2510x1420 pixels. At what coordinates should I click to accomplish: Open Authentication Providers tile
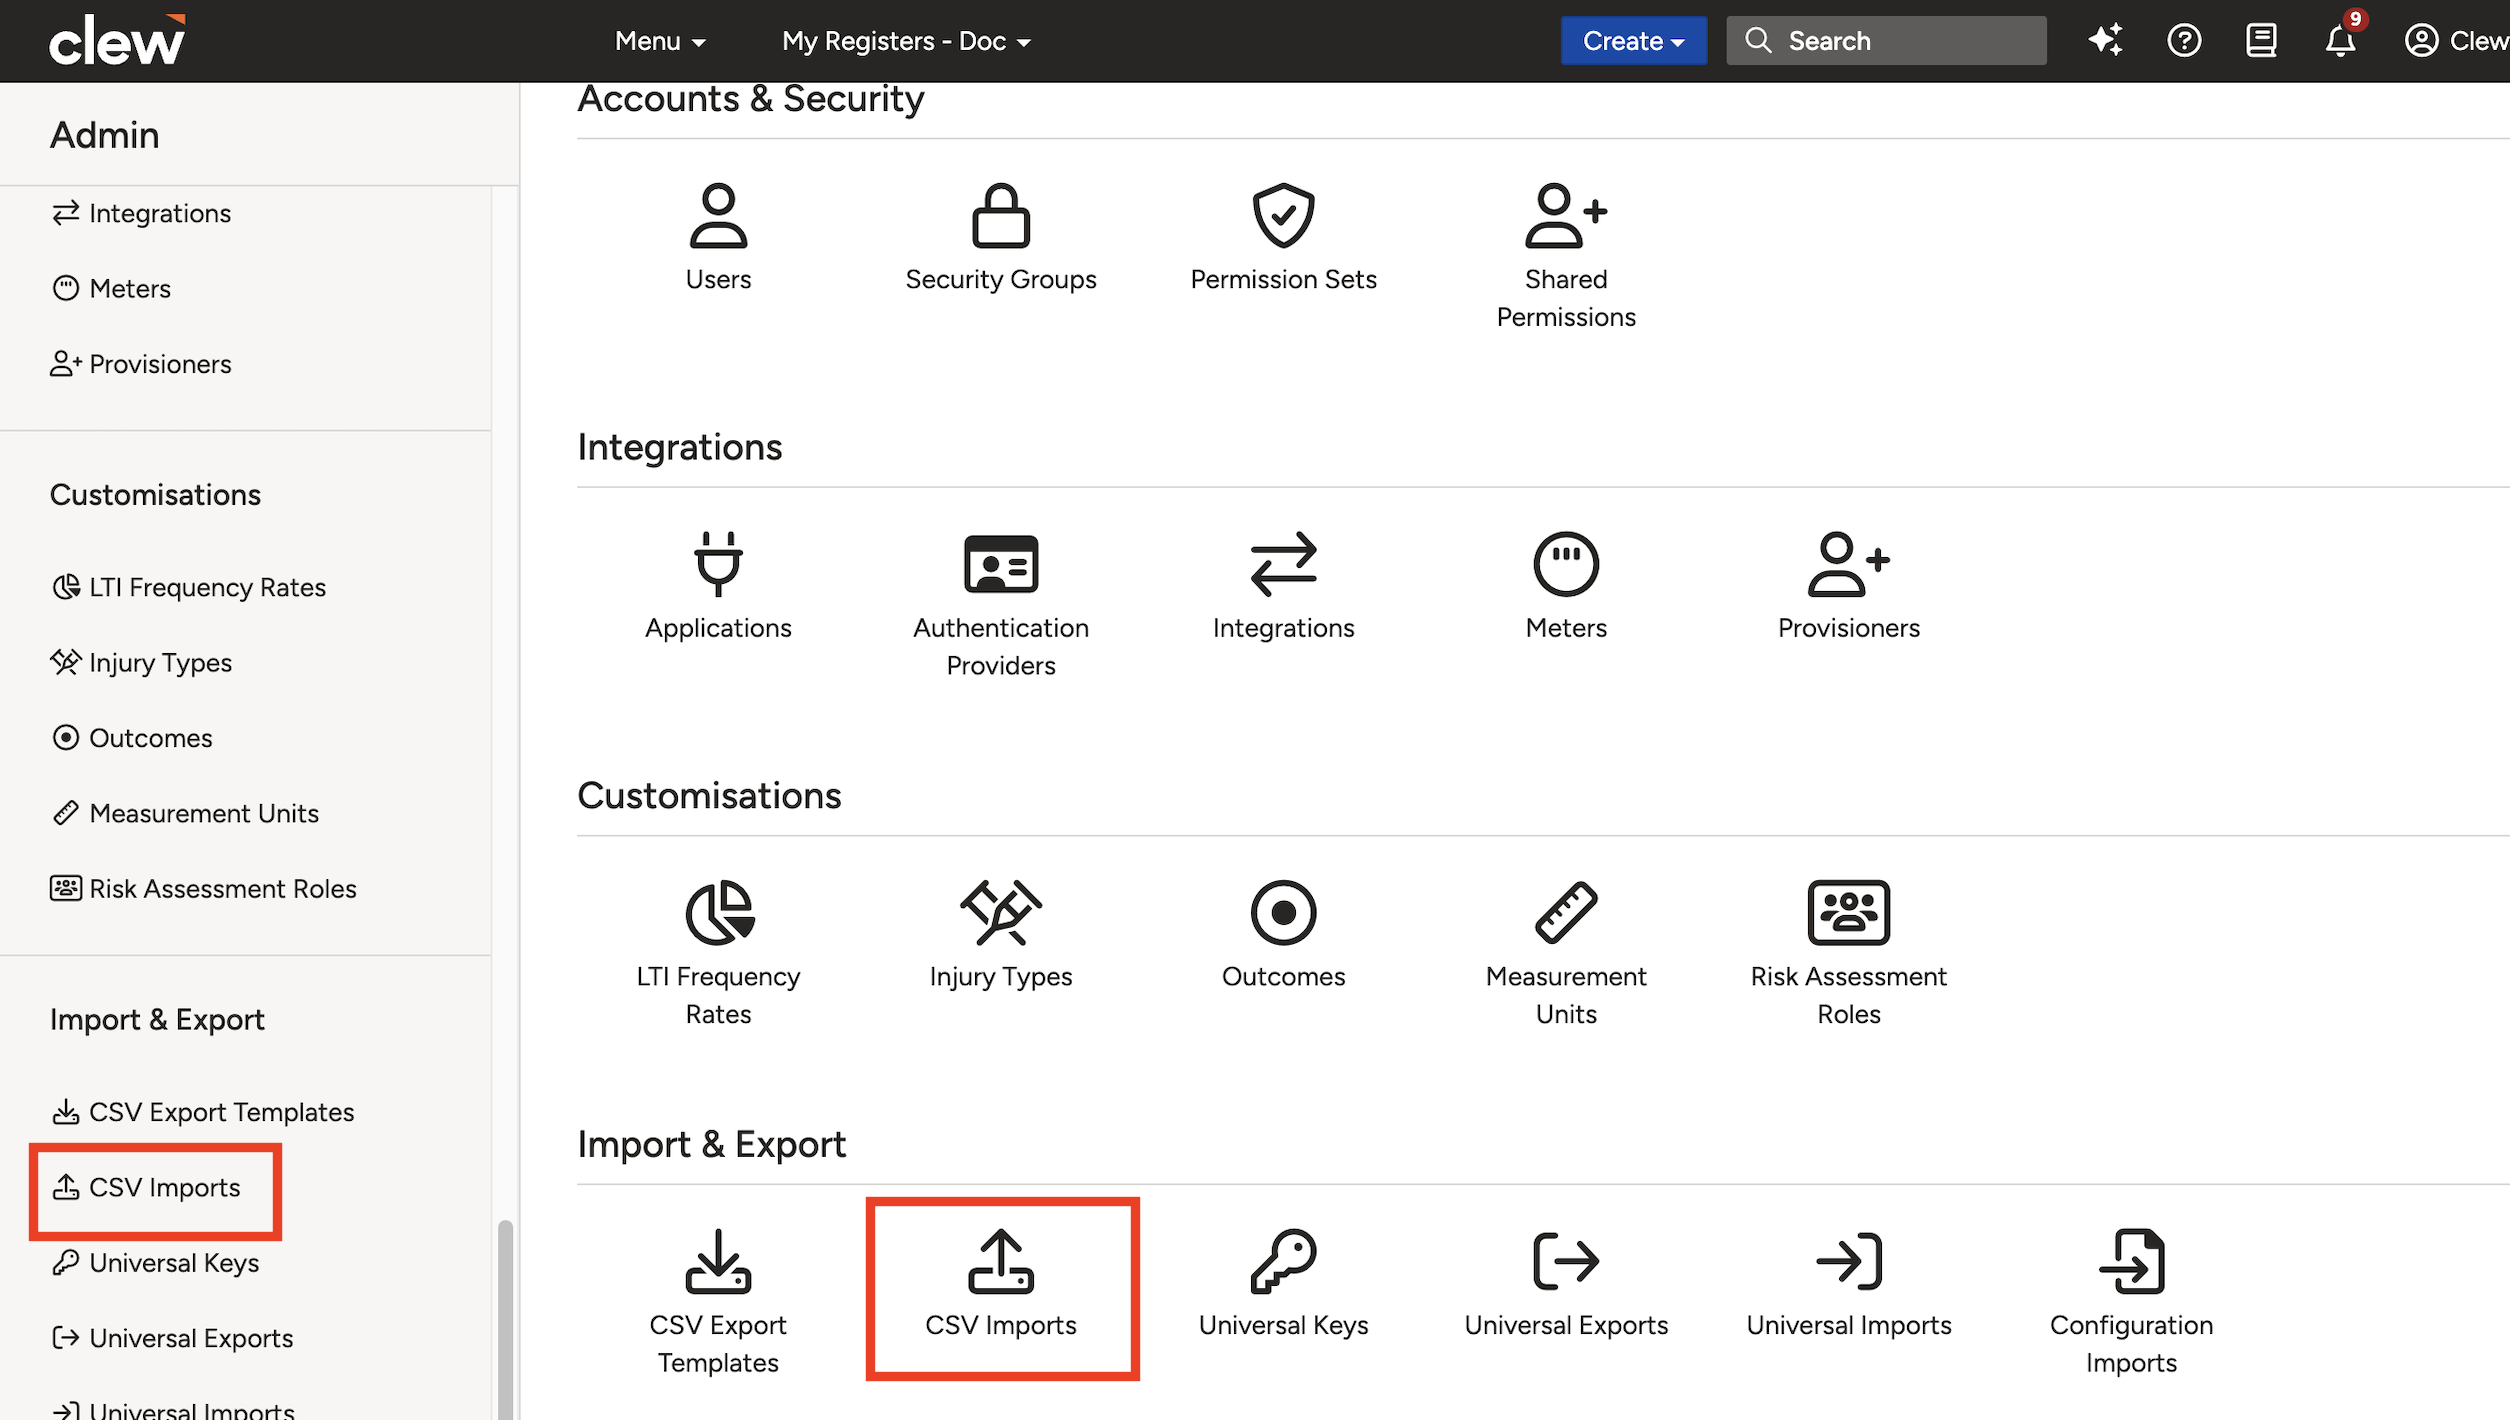tap(1000, 605)
